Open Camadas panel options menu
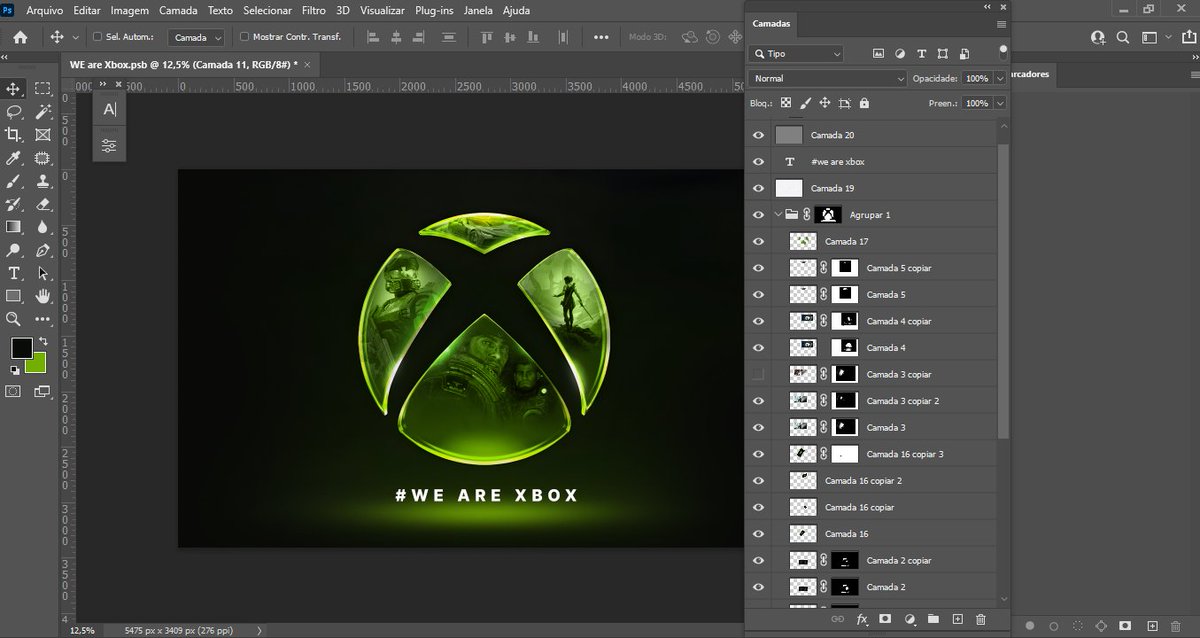 (x=1001, y=23)
